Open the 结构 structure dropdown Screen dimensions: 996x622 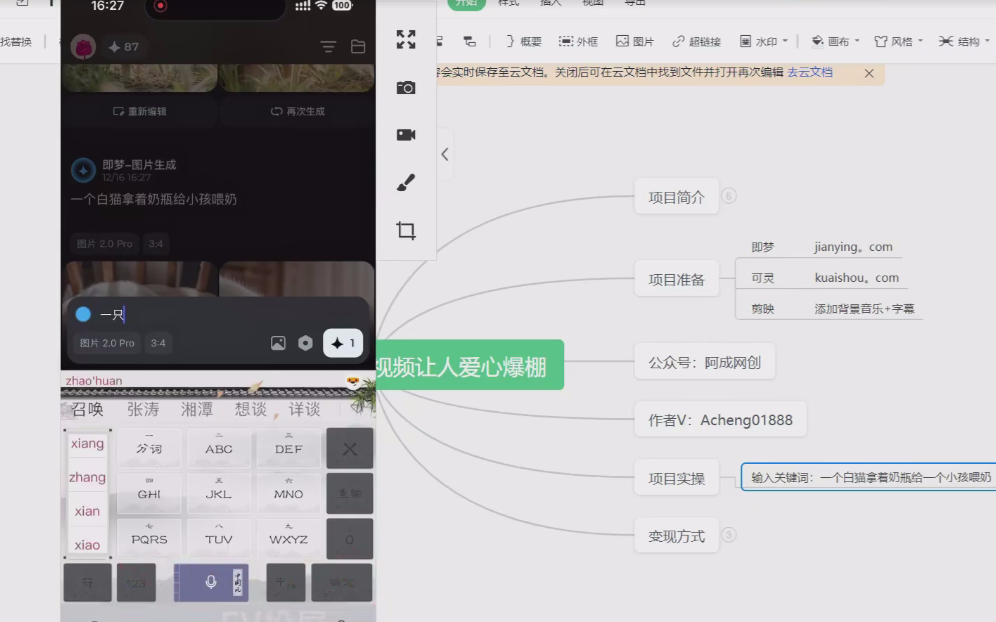point(963,40)
